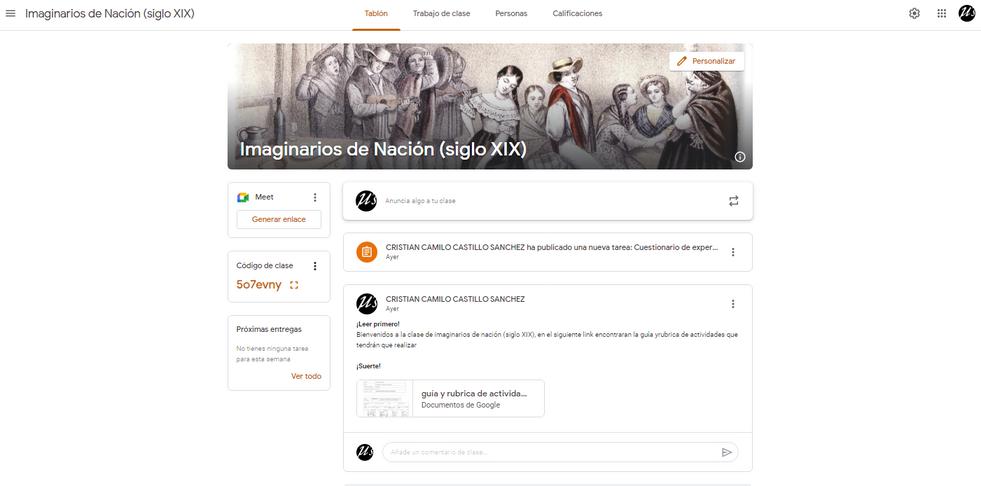The height and width of the screenshot is (486, 981).
Task: Click the account profile avatar
Action: pos(967,13)
